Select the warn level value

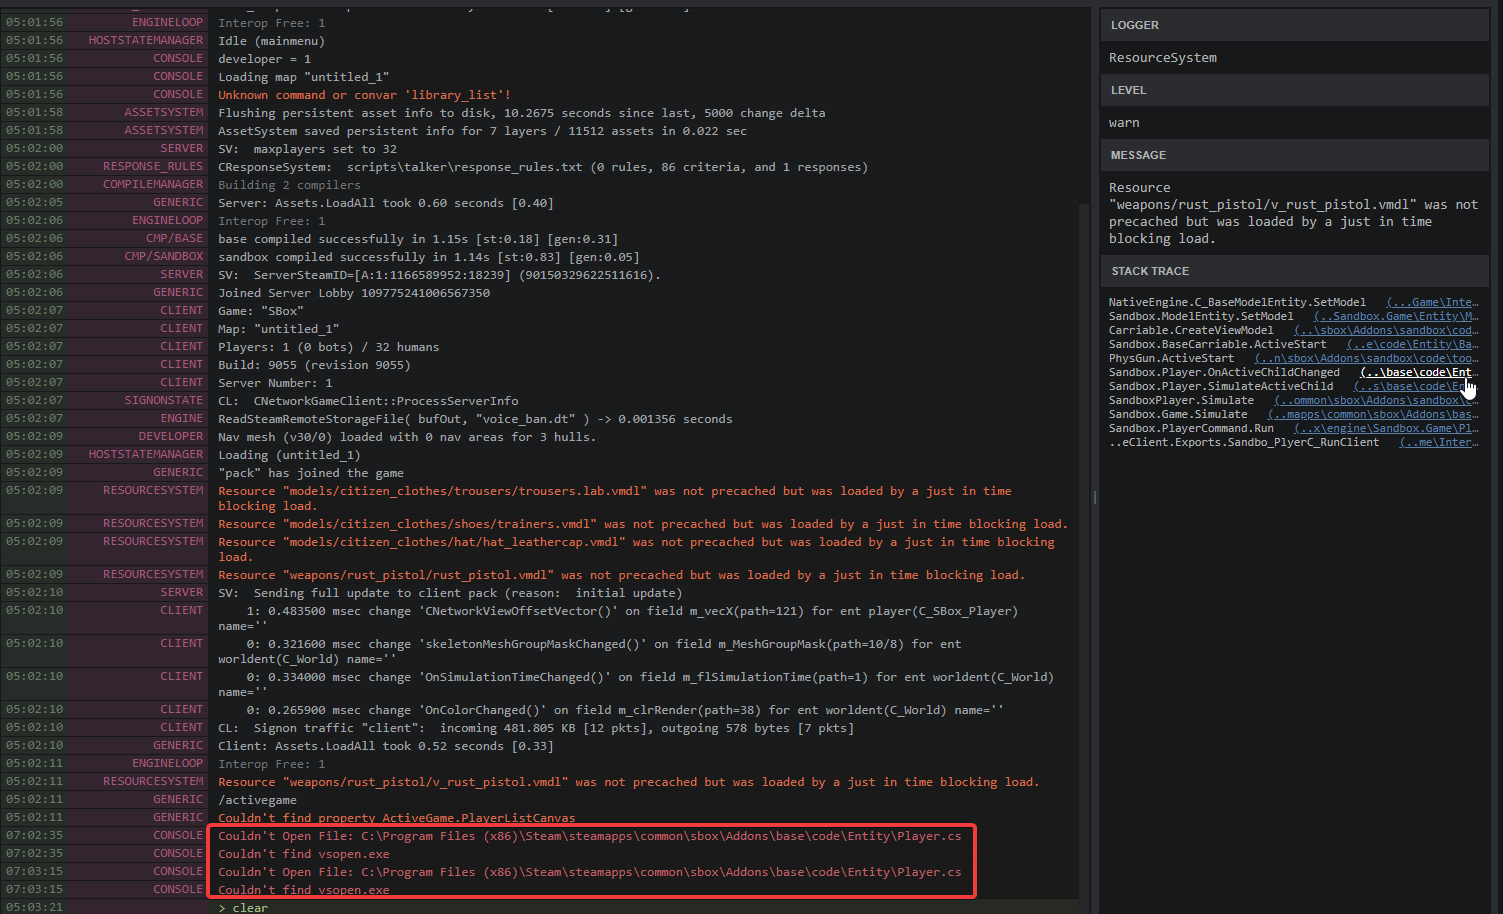(x=1121, y=121)
